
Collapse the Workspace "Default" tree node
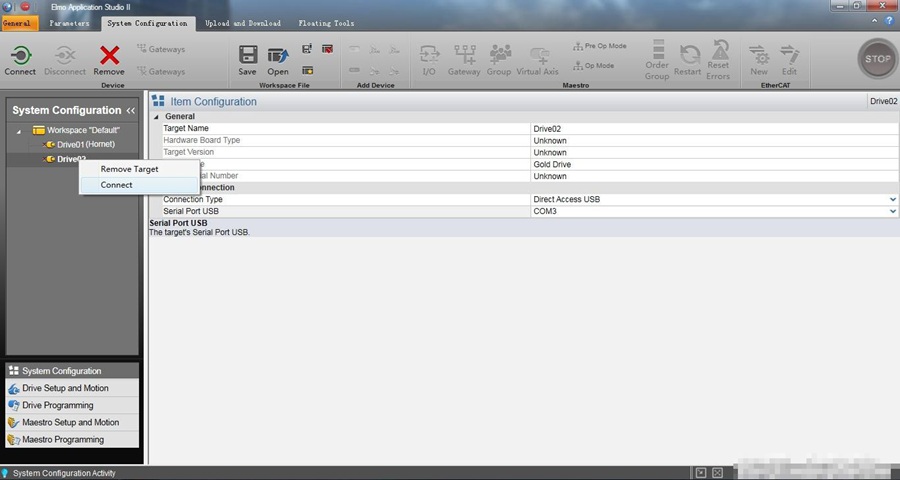[18, 131]
